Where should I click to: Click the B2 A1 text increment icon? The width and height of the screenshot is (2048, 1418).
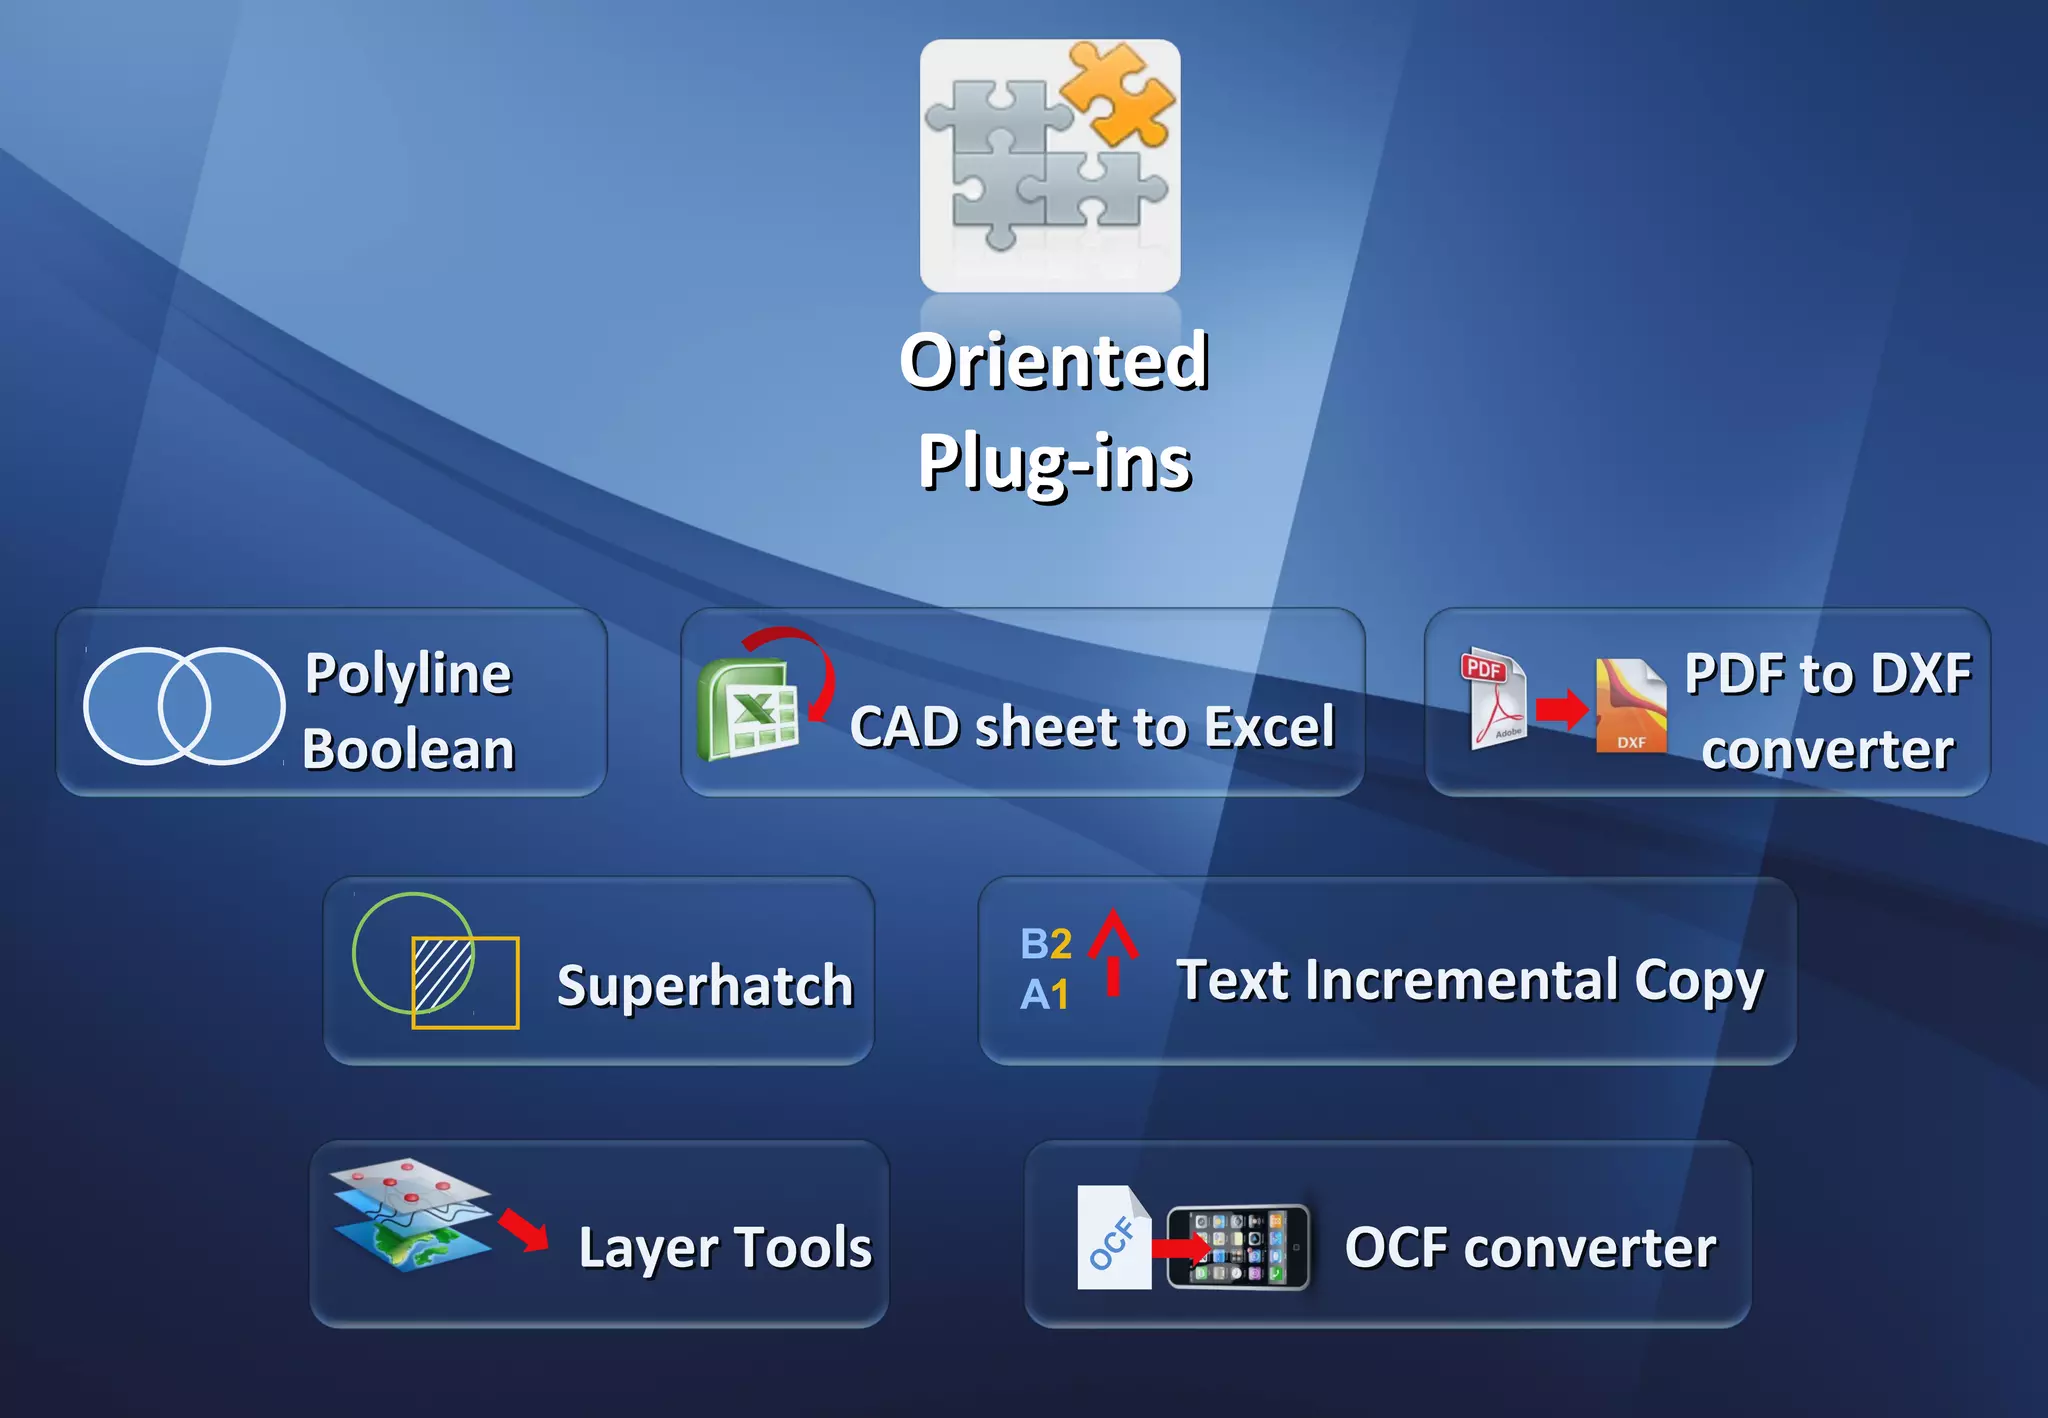pyautogui.click(x=1079, y=962)
